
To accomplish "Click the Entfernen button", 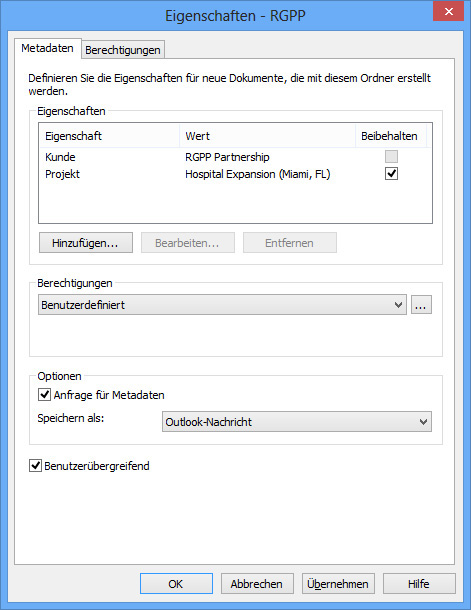I will point(290,243).
